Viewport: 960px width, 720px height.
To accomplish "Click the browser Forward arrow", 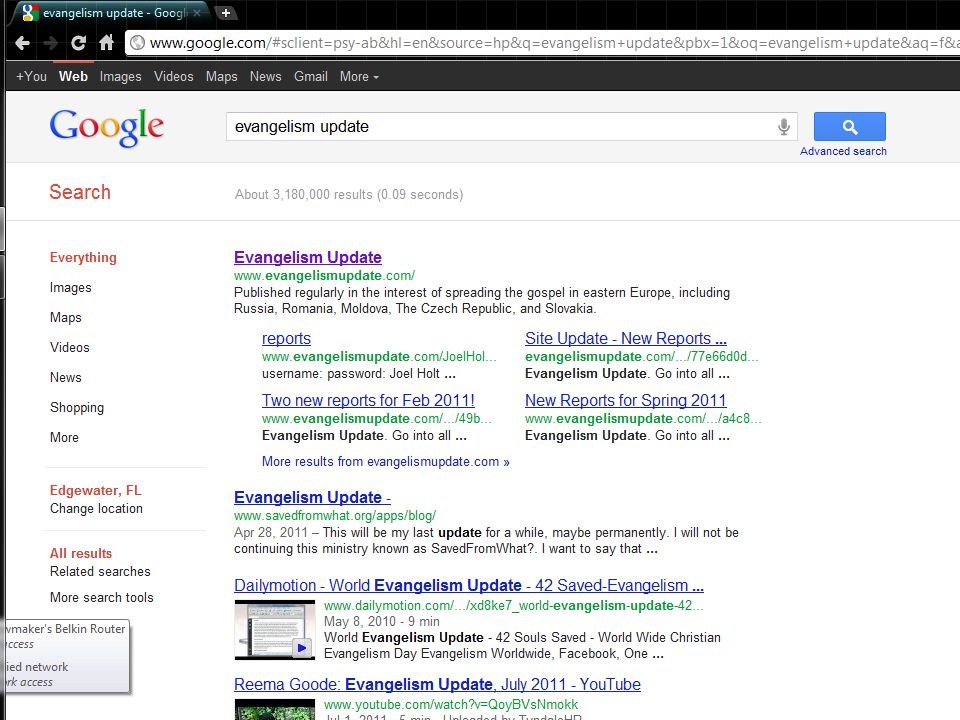I will tap(51, 43).
